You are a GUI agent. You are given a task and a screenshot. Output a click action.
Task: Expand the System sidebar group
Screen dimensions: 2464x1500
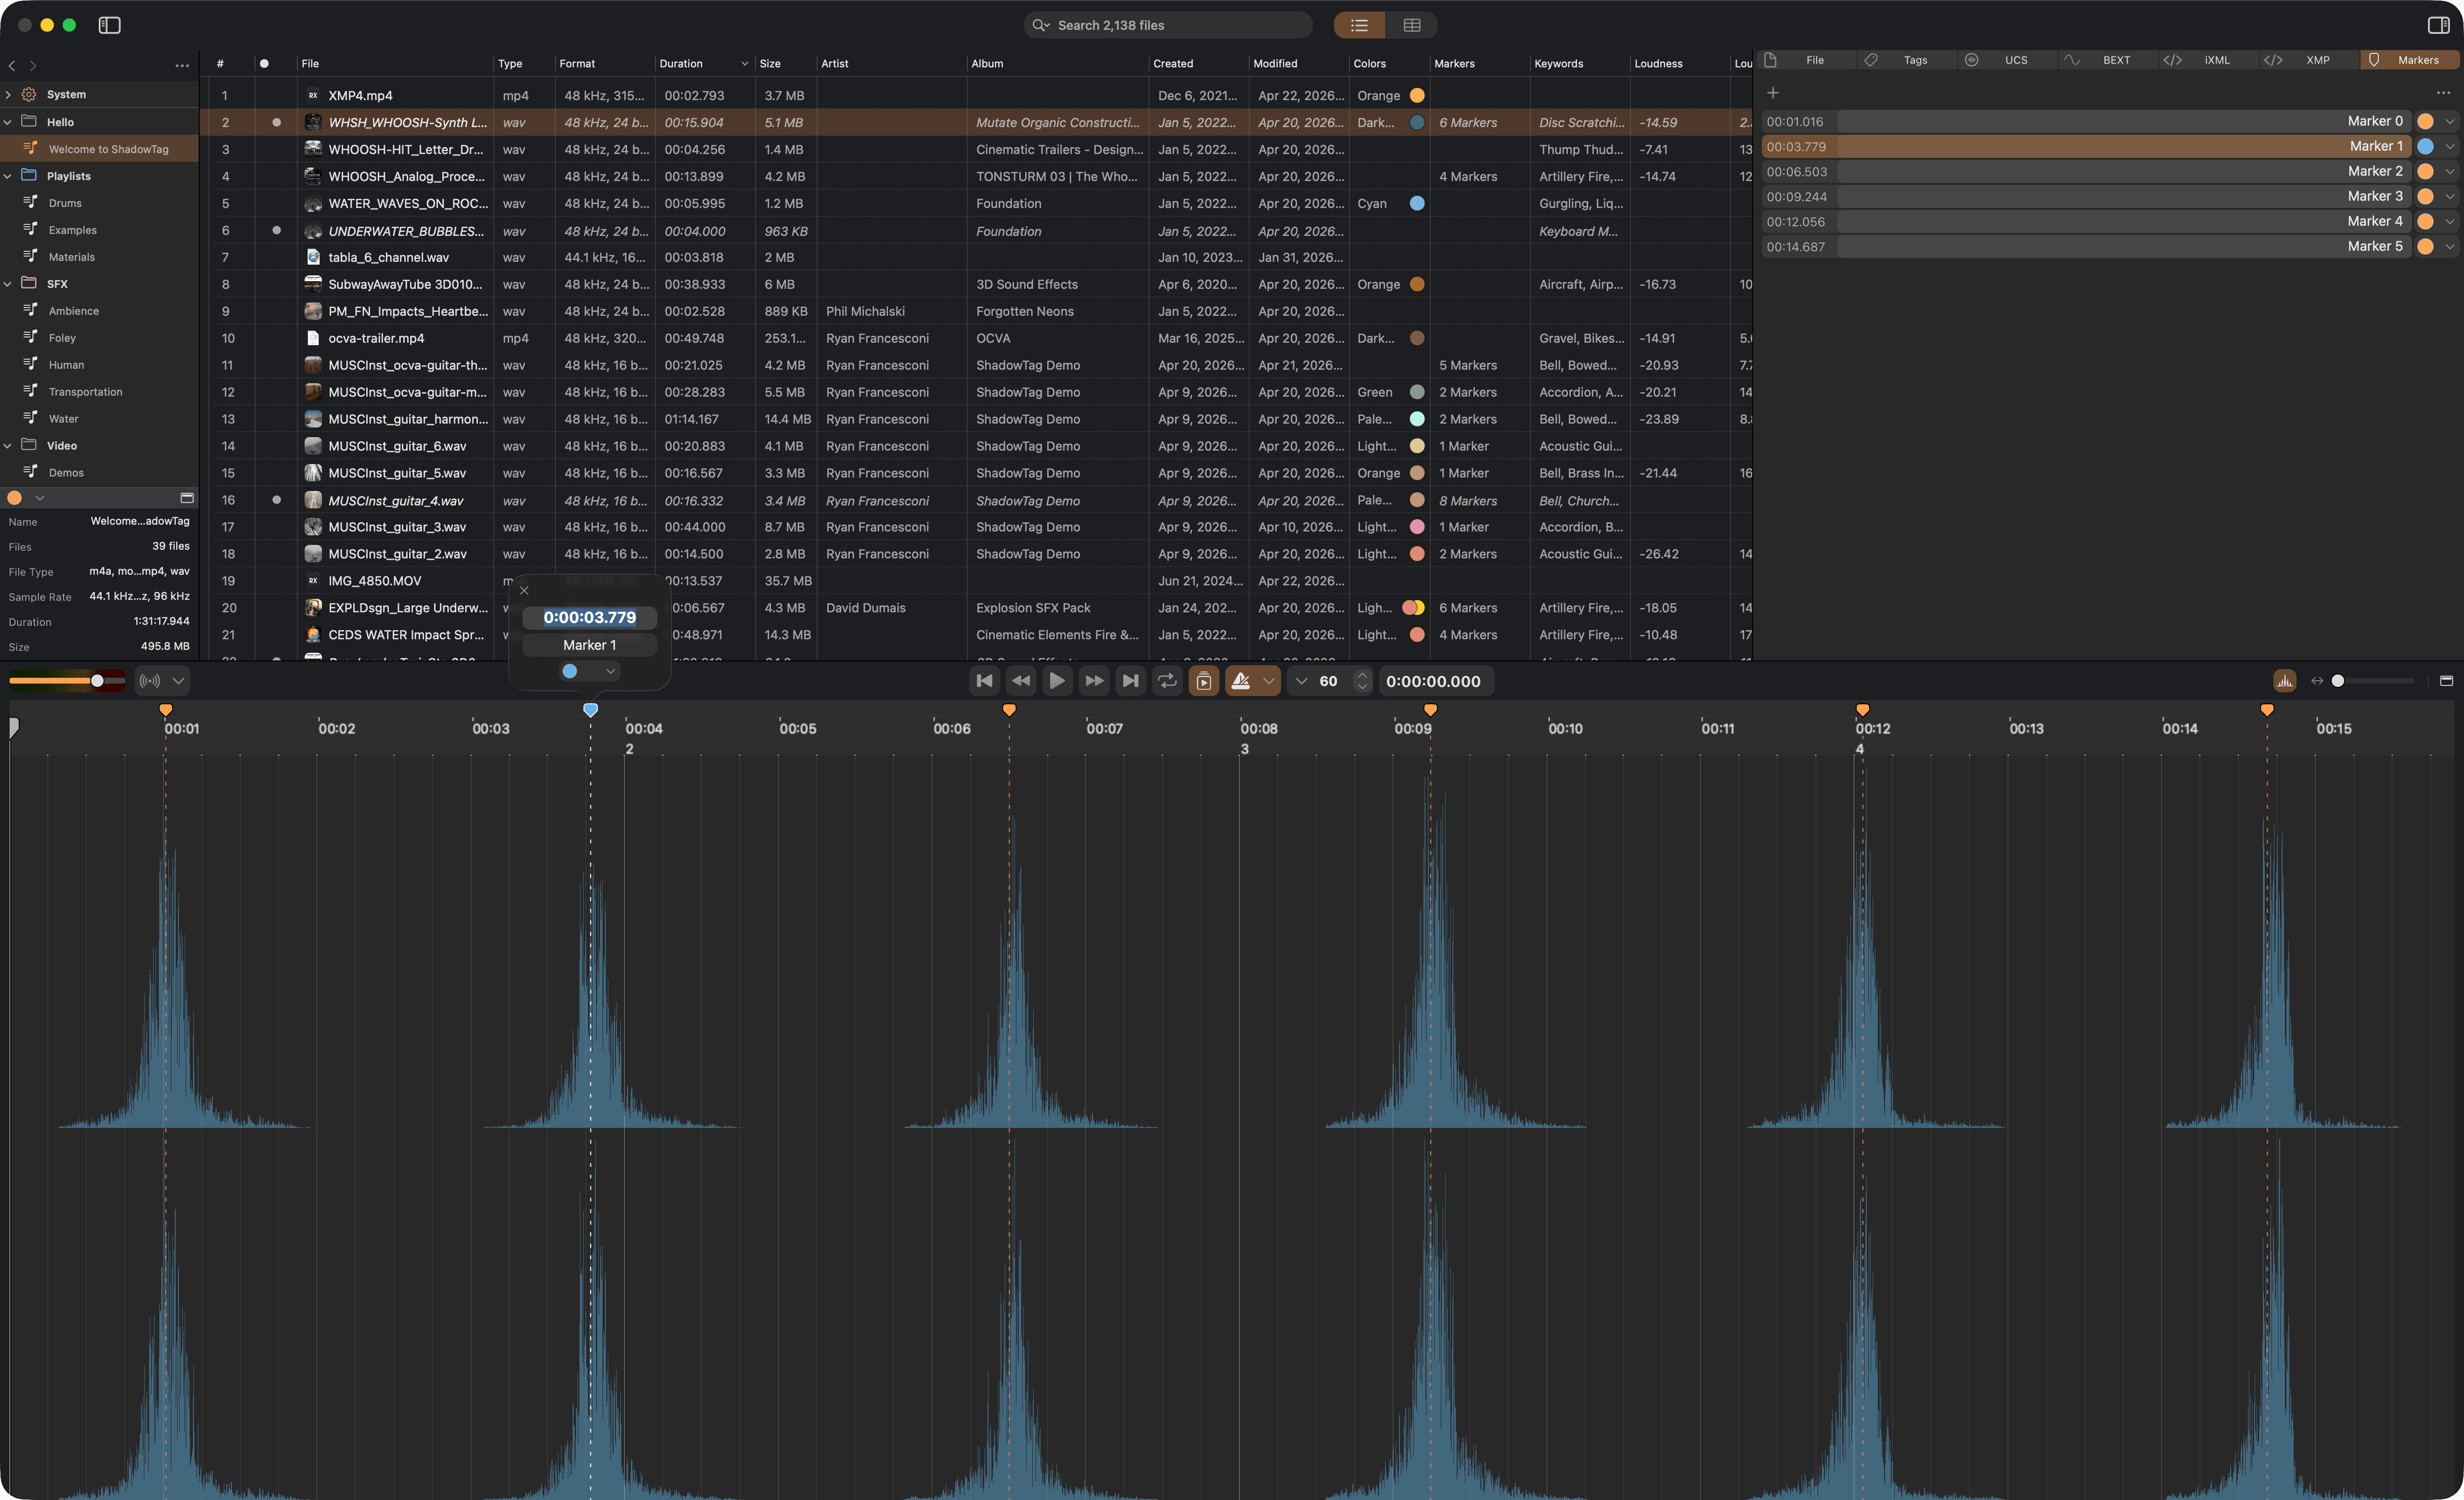pos(9,95)
